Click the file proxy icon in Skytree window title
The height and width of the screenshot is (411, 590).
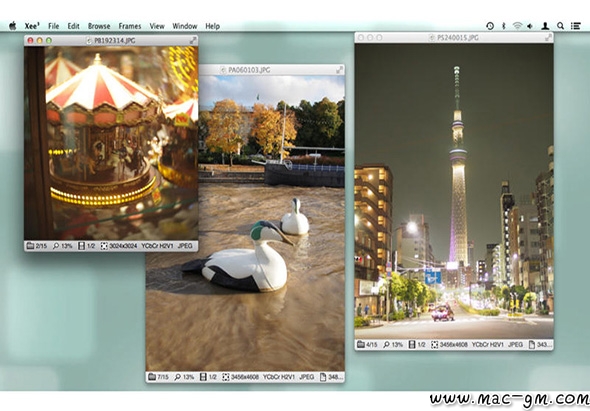click(x=432, y=38)
